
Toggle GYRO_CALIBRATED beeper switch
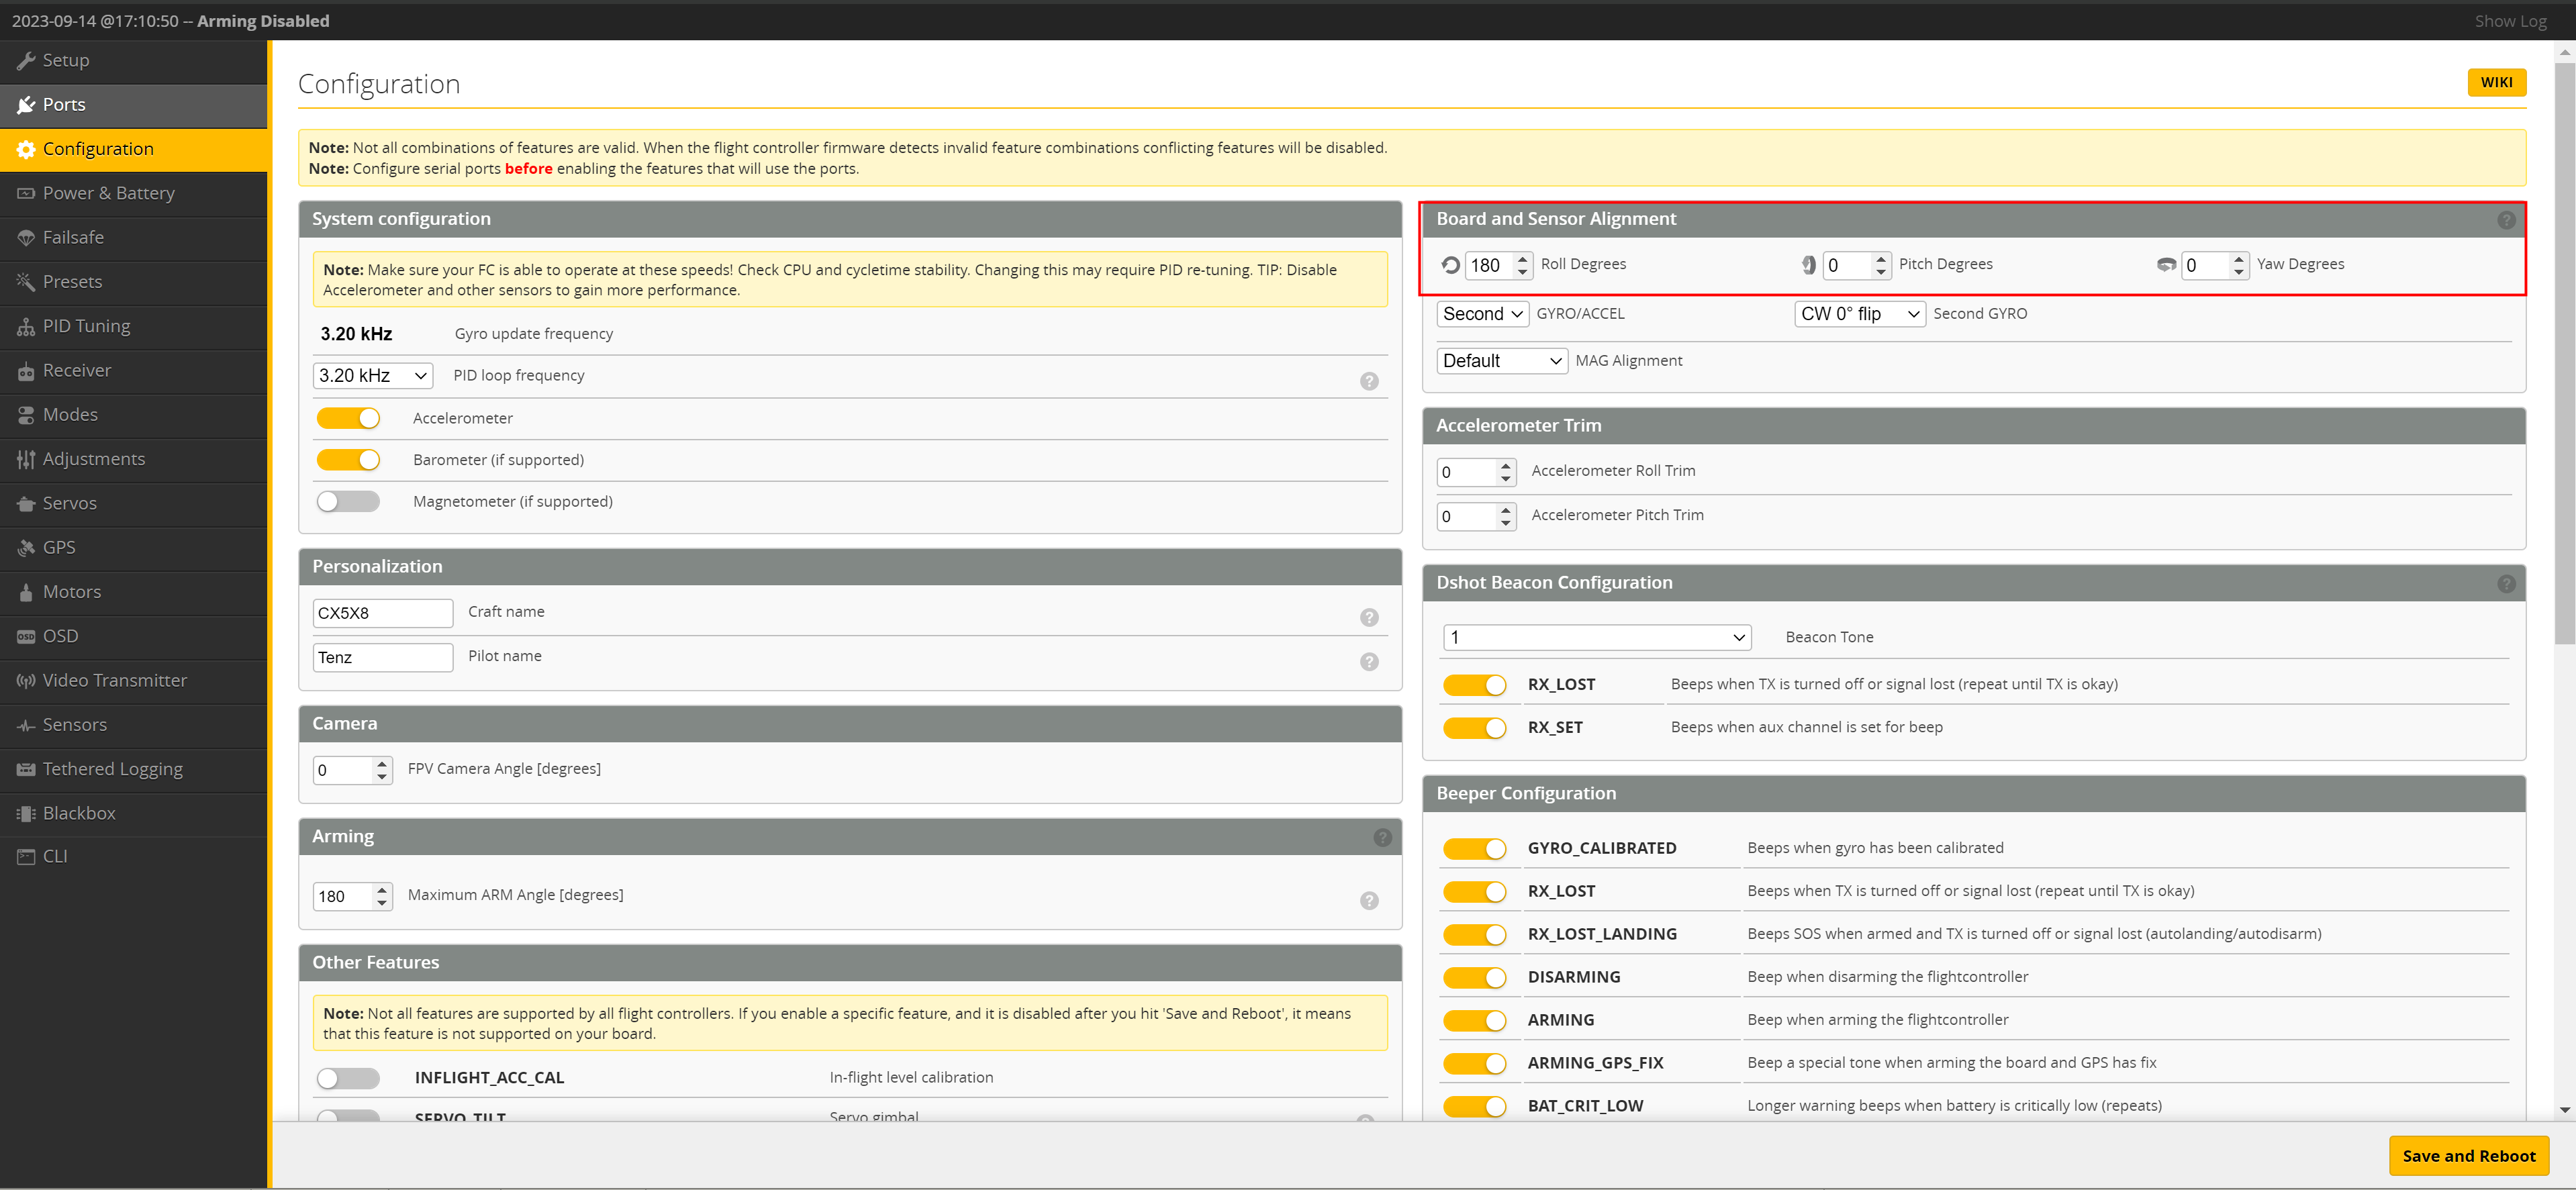[1474, 849]
